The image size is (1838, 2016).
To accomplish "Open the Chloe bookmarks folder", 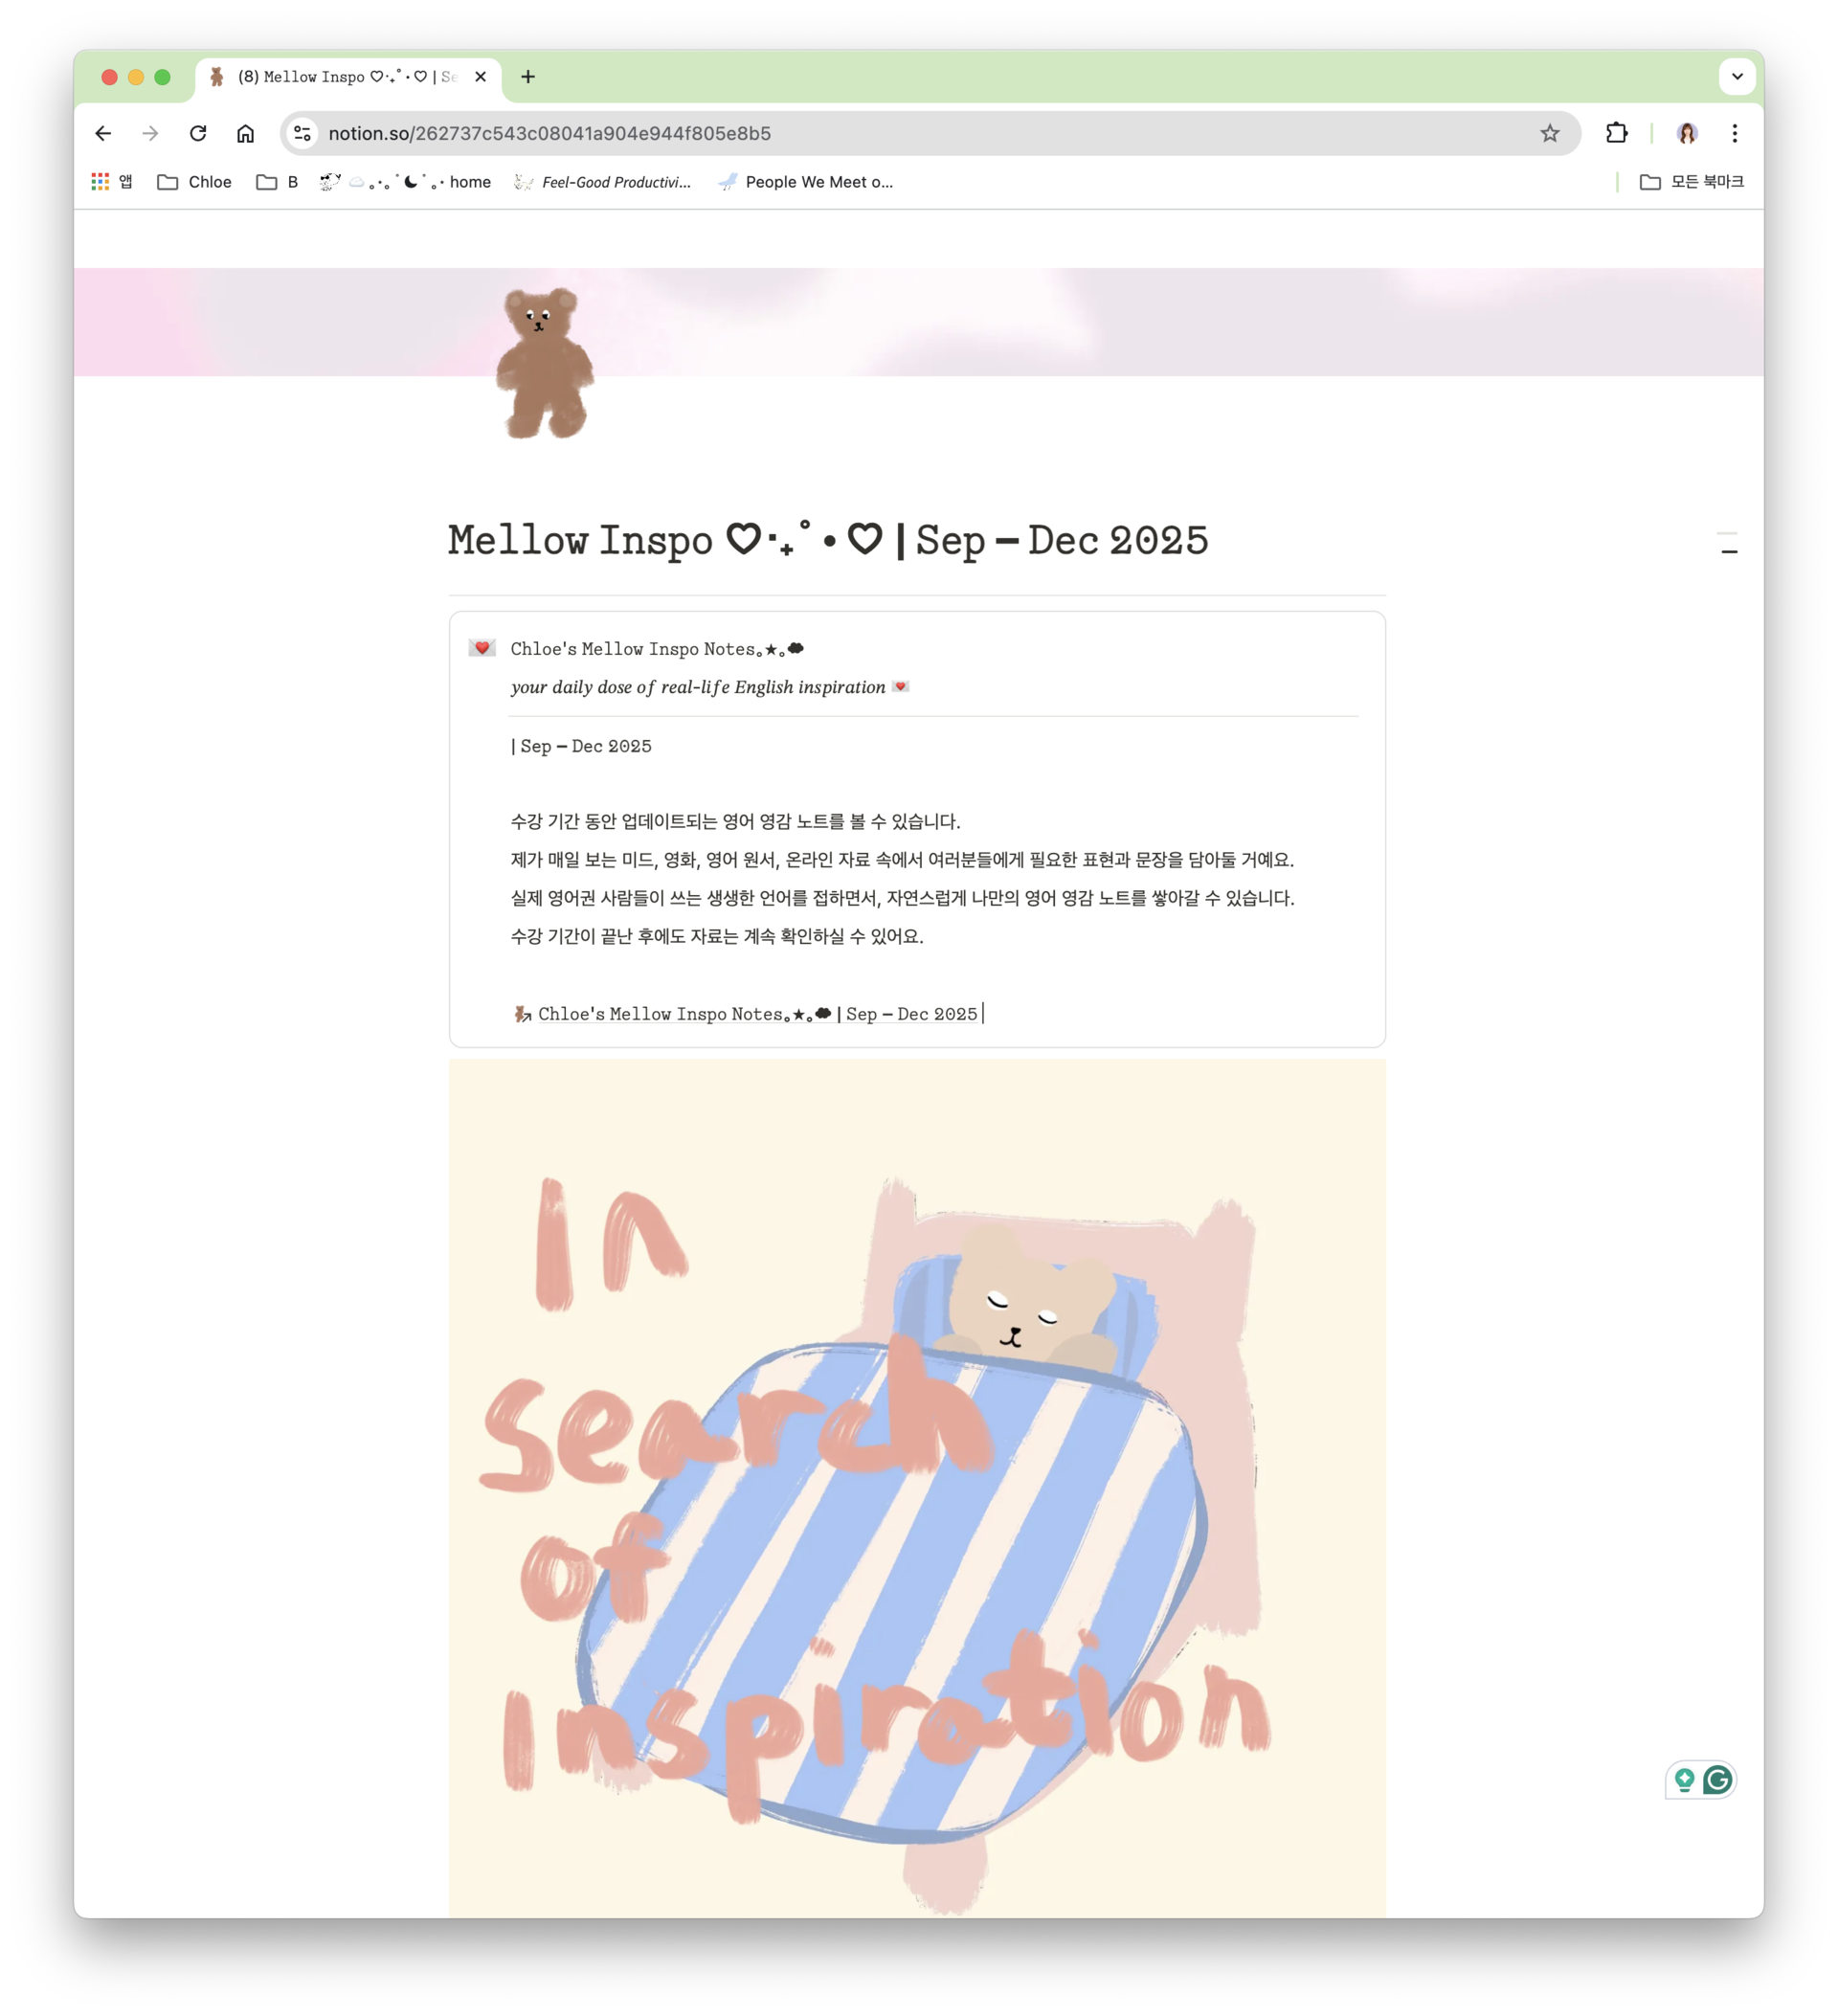I will 195,182.
